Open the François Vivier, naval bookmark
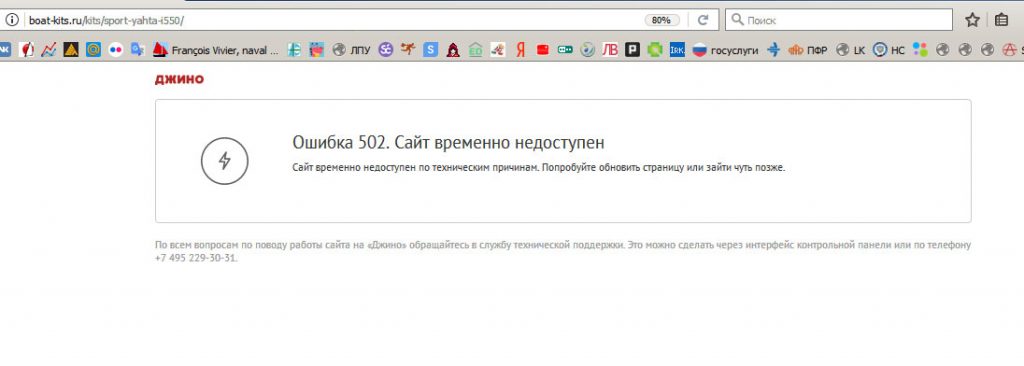The image size is (1024, 366). pyautogui.click(x=216, y=49)
